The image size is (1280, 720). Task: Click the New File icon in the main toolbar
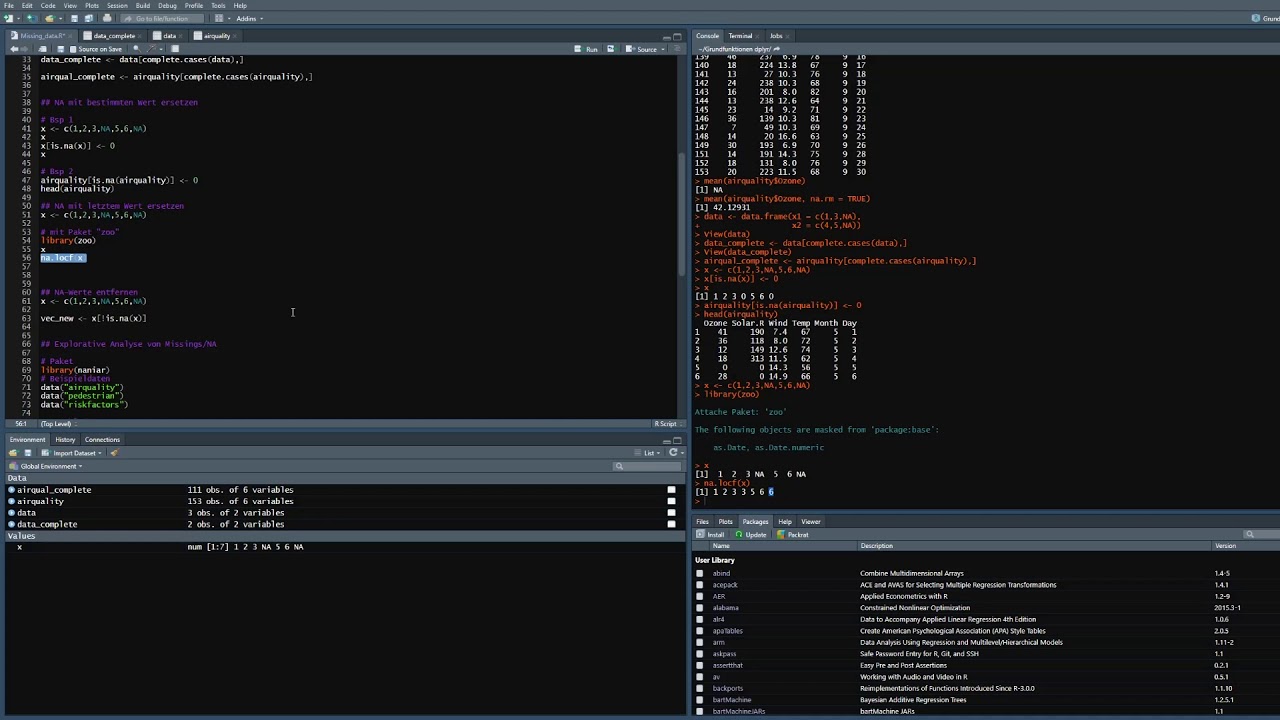coord(9,18)
